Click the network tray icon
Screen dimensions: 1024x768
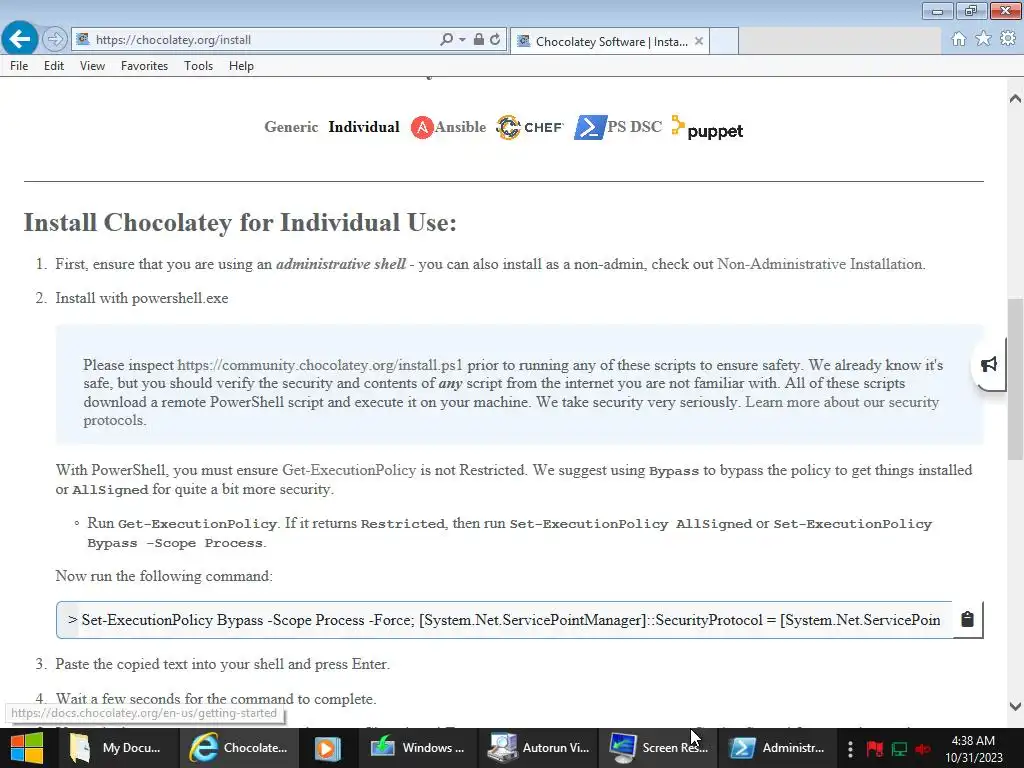pyautogui.click(x=899, y=749)
